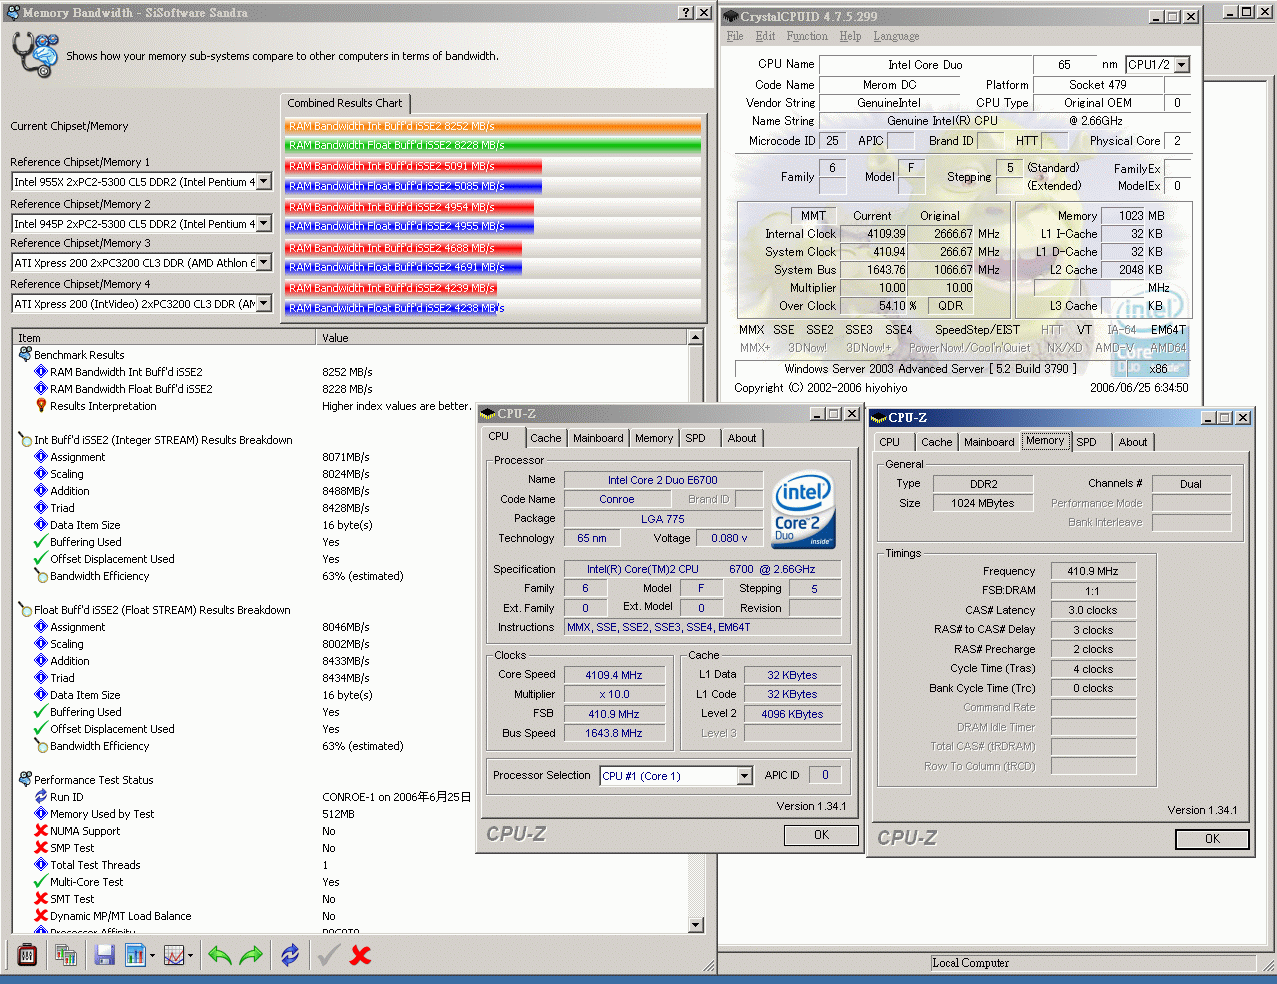Click the Run ID row icon
This screenshot has height=984, width=1277.
pos(41,796)
